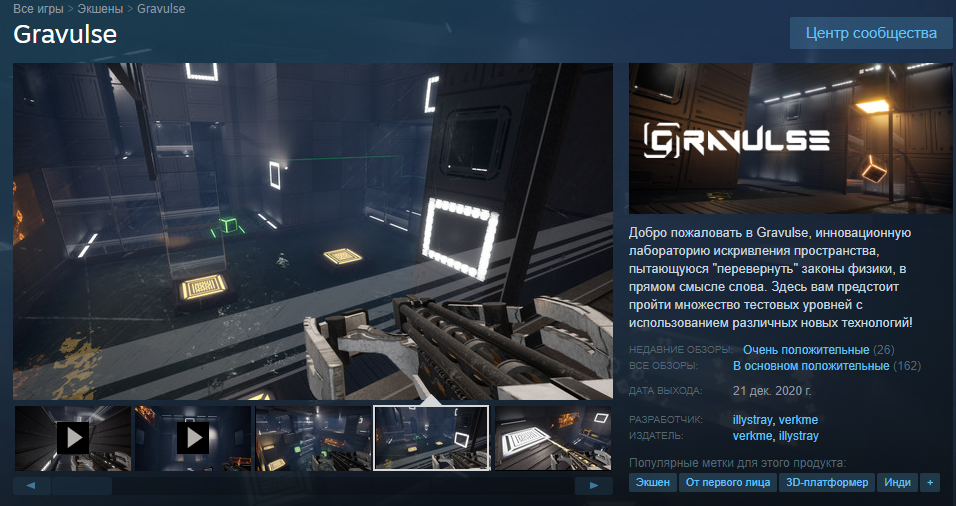Viewport: 956px width, 506px height.
Task: Select the От первого лица tag
Action: pos(728,482)
